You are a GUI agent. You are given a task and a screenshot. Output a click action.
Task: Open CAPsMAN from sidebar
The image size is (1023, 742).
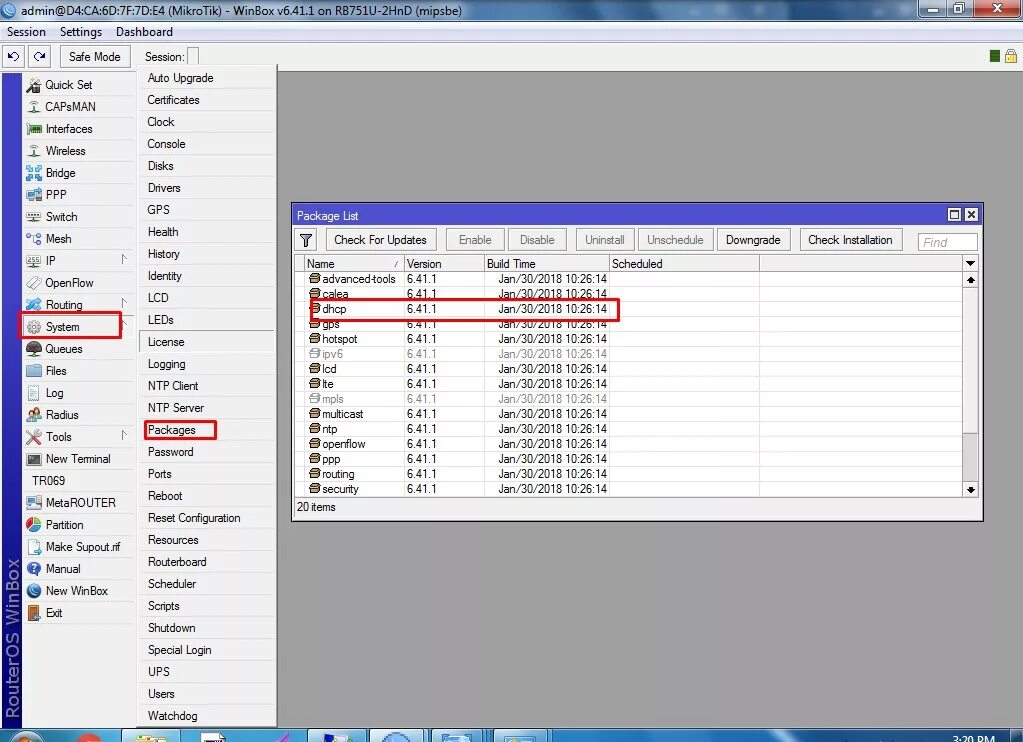coord(78,106)
